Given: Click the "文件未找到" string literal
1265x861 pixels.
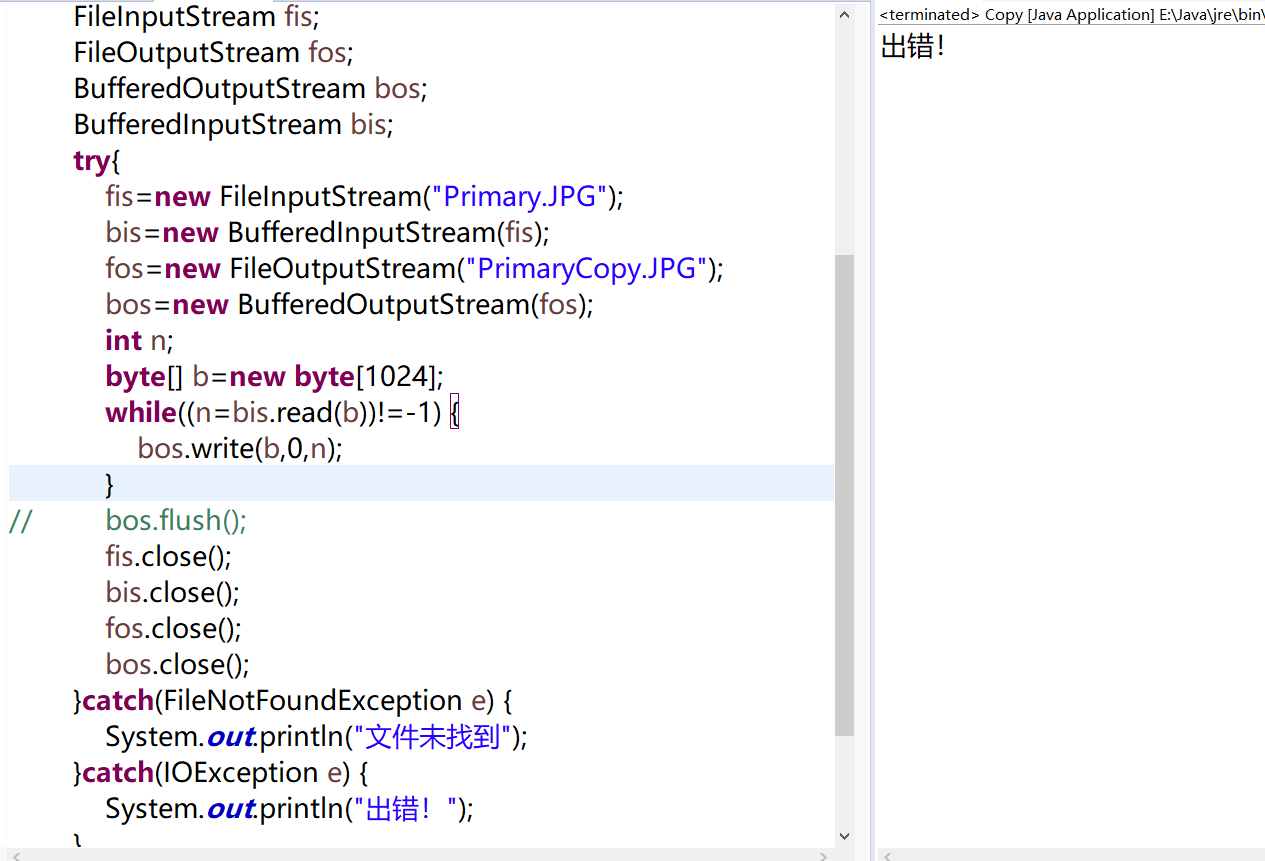Looking at the screenshot, I should click(434, 736).
